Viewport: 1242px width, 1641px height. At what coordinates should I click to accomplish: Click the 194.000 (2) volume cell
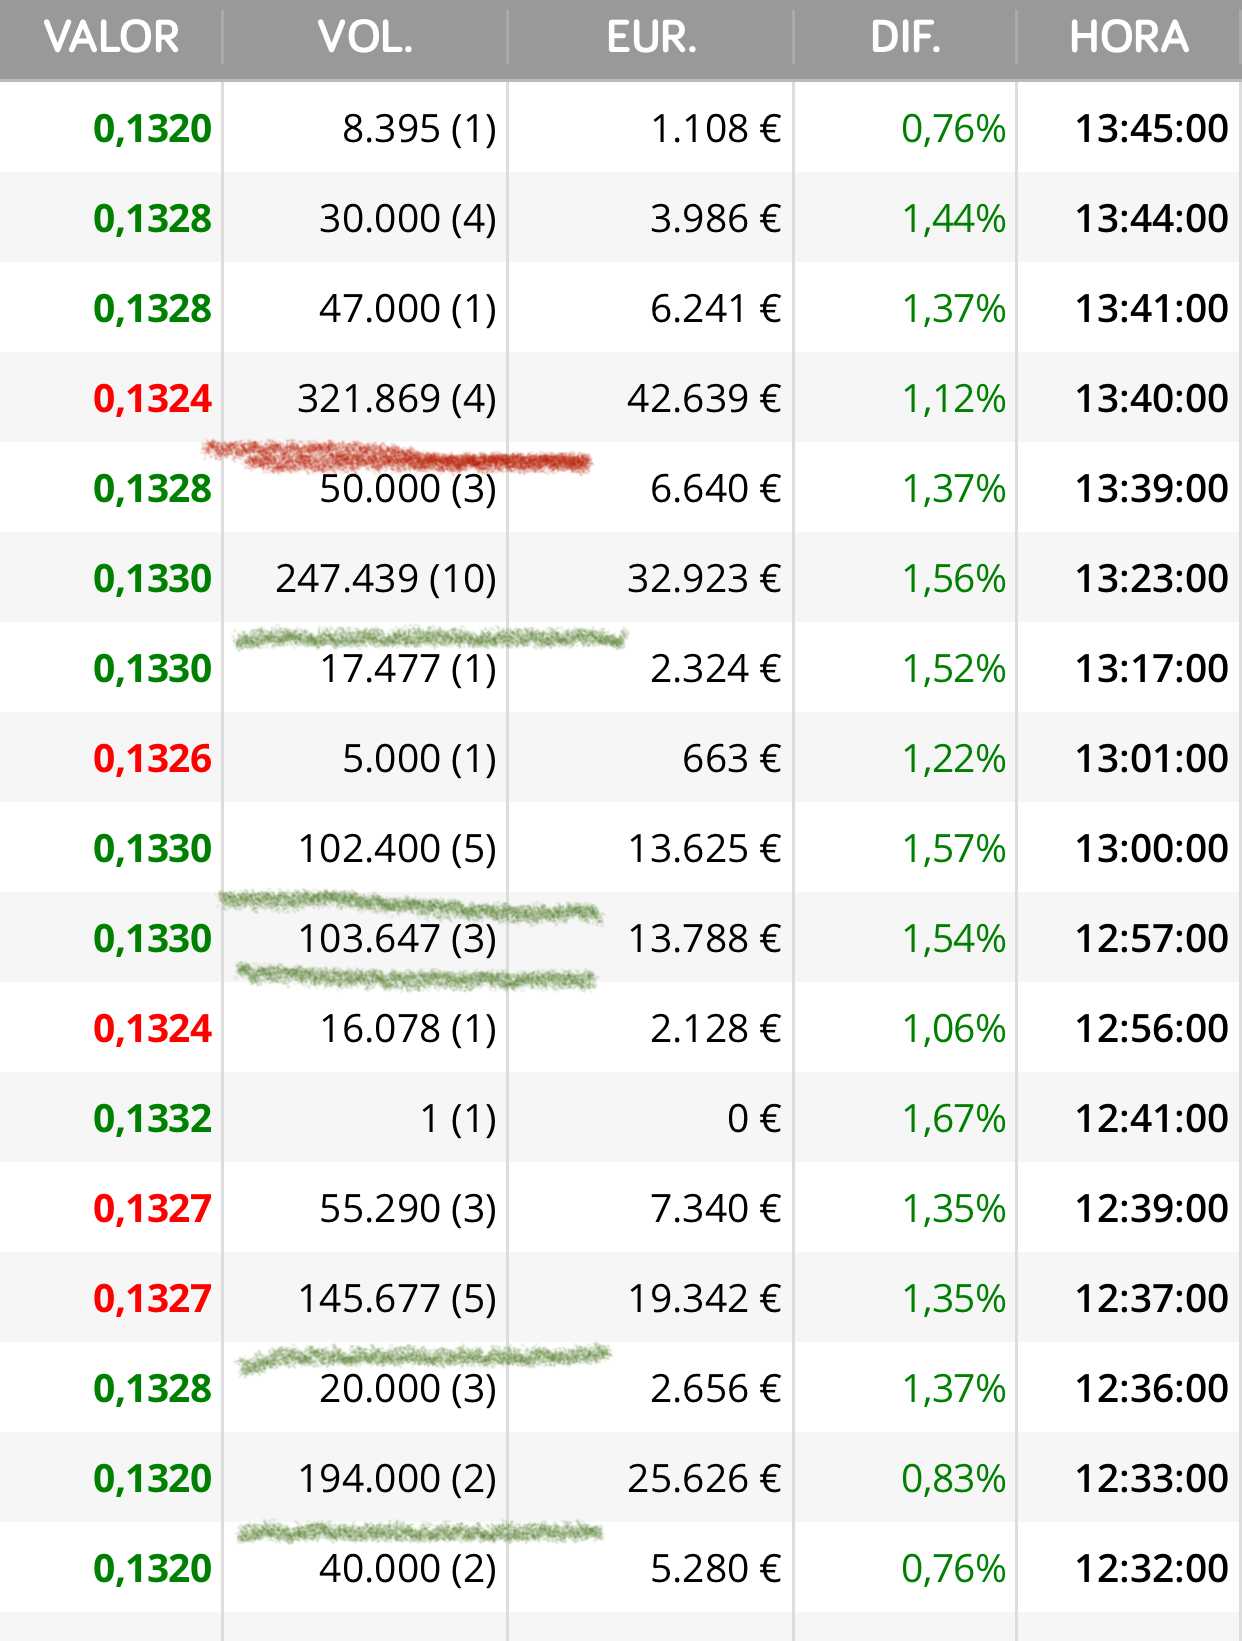point(397,1479)
